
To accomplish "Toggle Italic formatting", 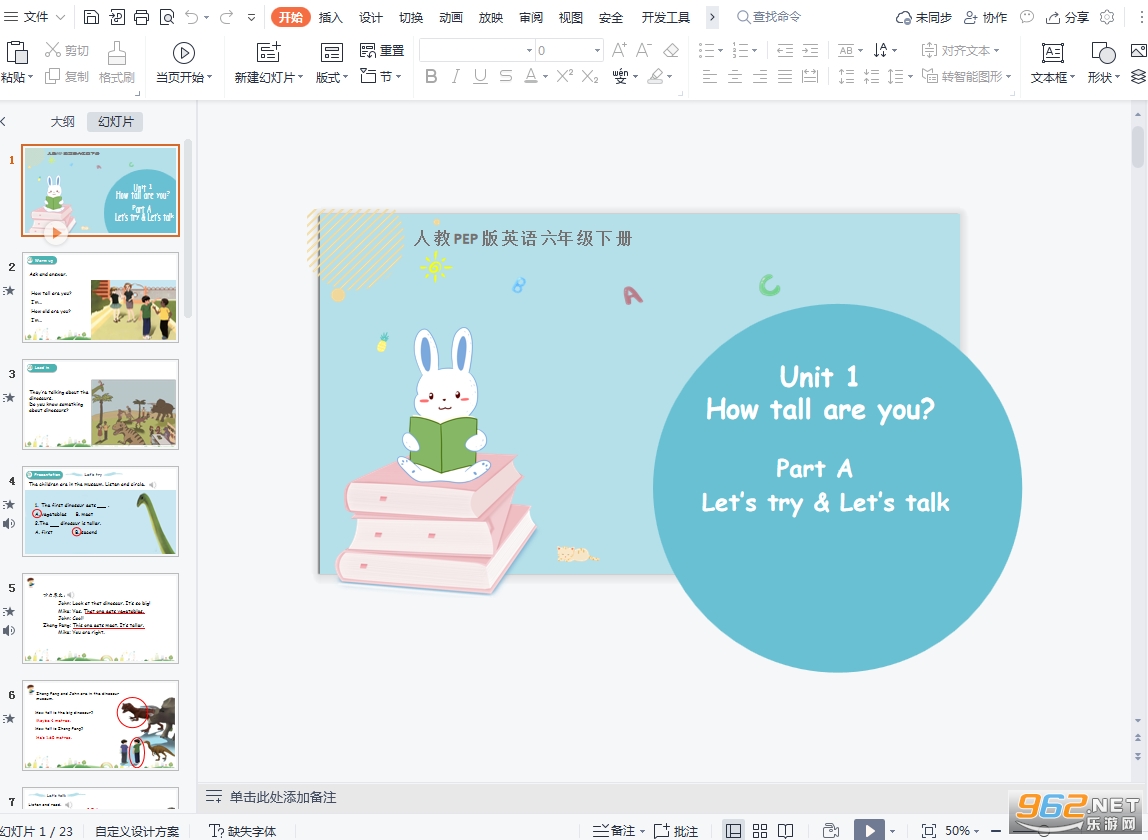I will tap(456, 76).
